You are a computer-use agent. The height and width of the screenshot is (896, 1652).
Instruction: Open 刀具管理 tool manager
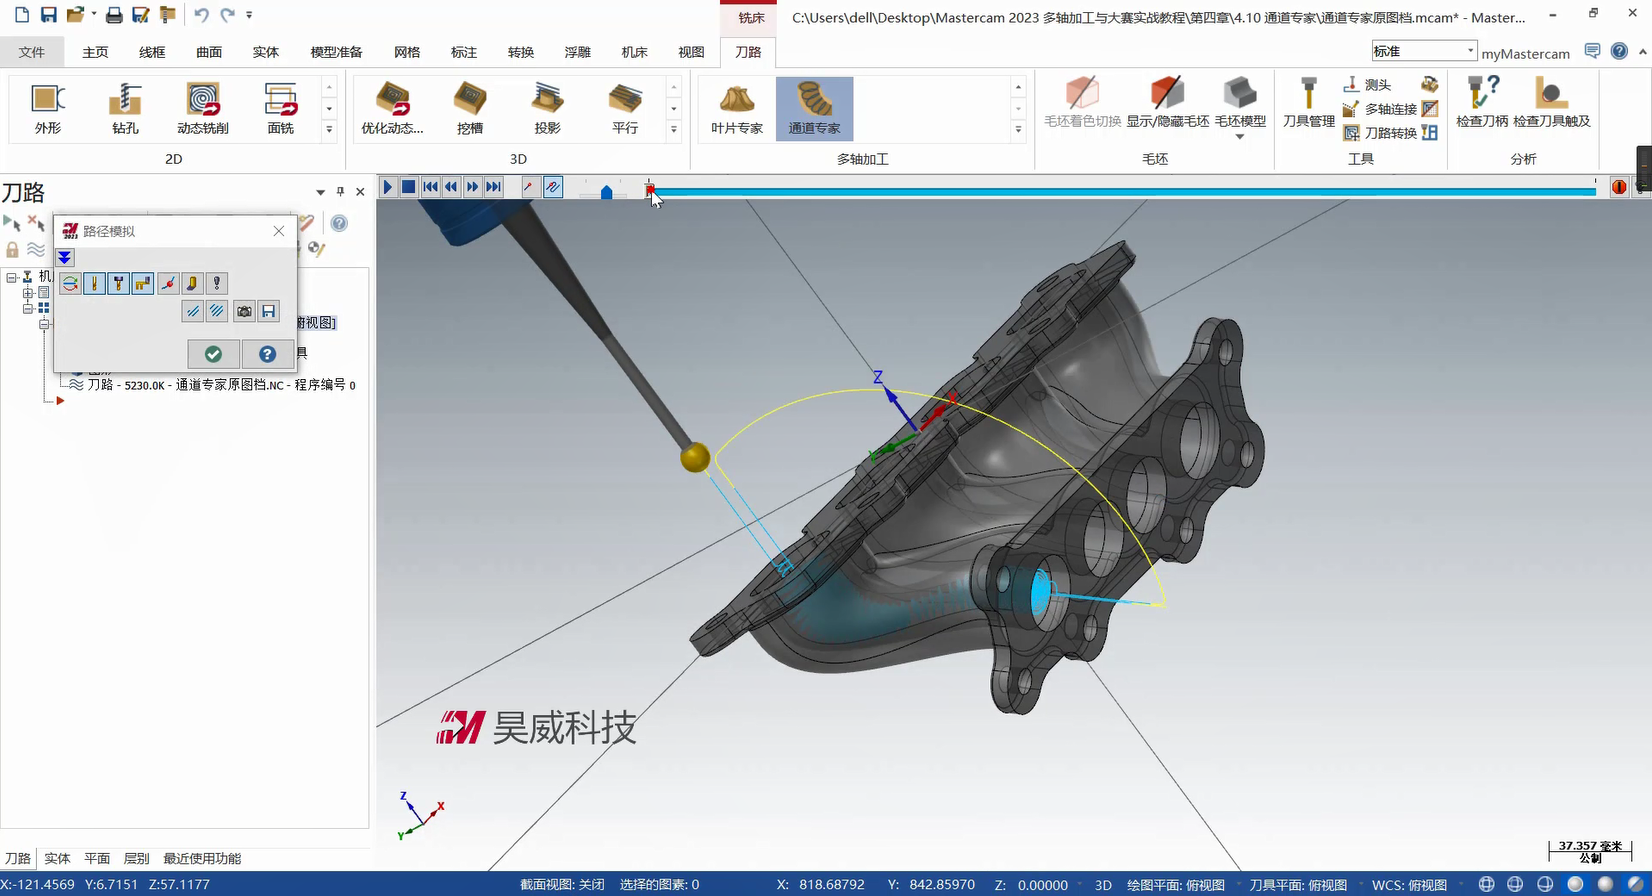coord(1308,102)
